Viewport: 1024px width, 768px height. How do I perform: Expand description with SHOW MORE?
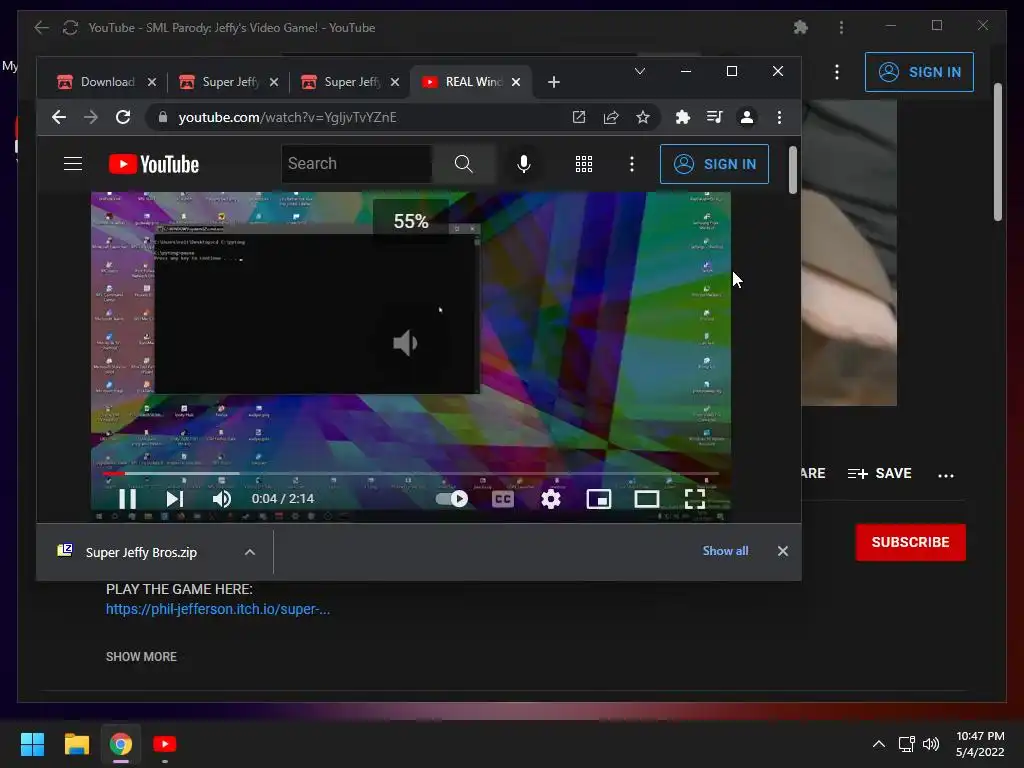pyautogui.click(x=141, y=656)
